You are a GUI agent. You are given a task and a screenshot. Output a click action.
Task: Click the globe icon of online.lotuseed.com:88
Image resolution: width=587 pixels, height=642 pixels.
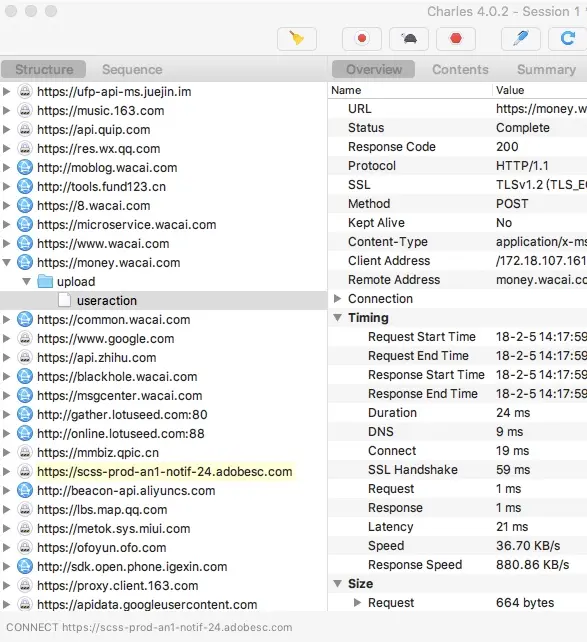coord(25,433)
